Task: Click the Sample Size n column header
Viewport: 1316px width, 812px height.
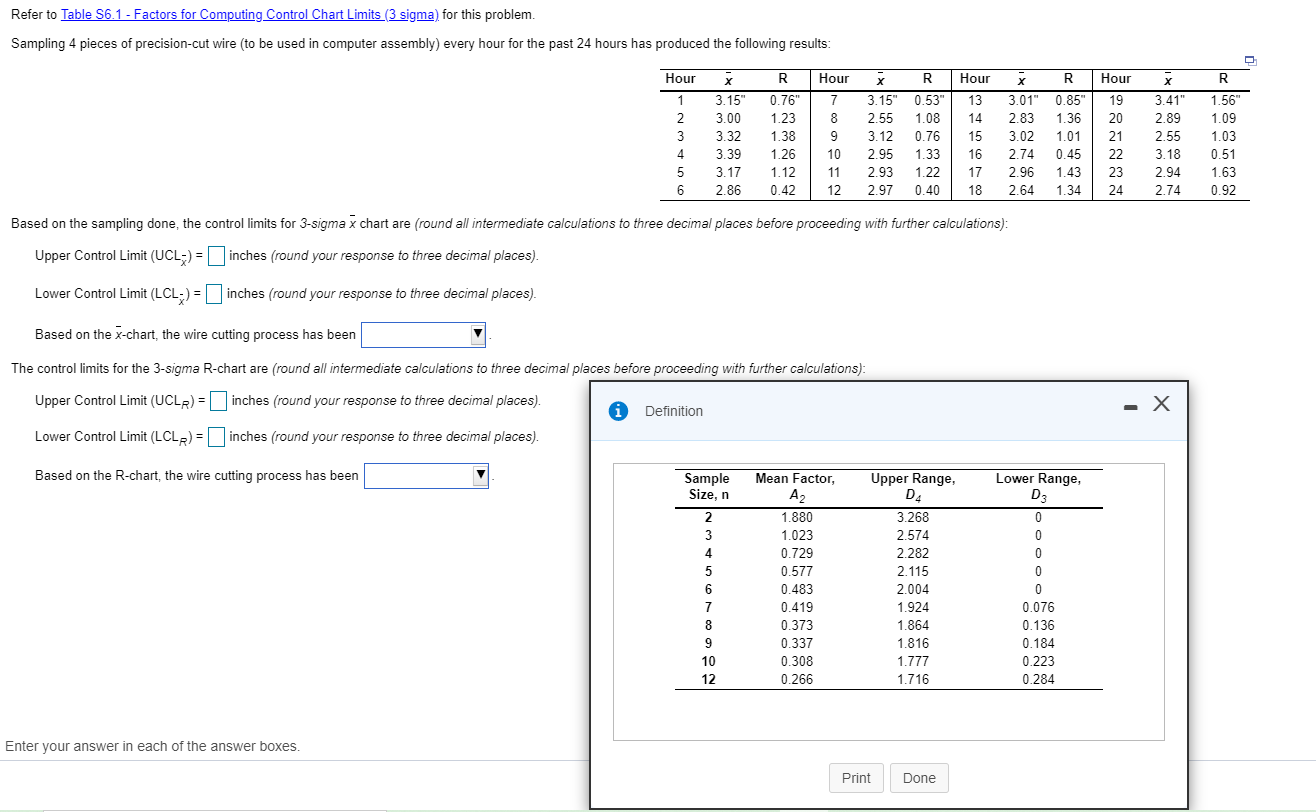Action: (707, 485)
